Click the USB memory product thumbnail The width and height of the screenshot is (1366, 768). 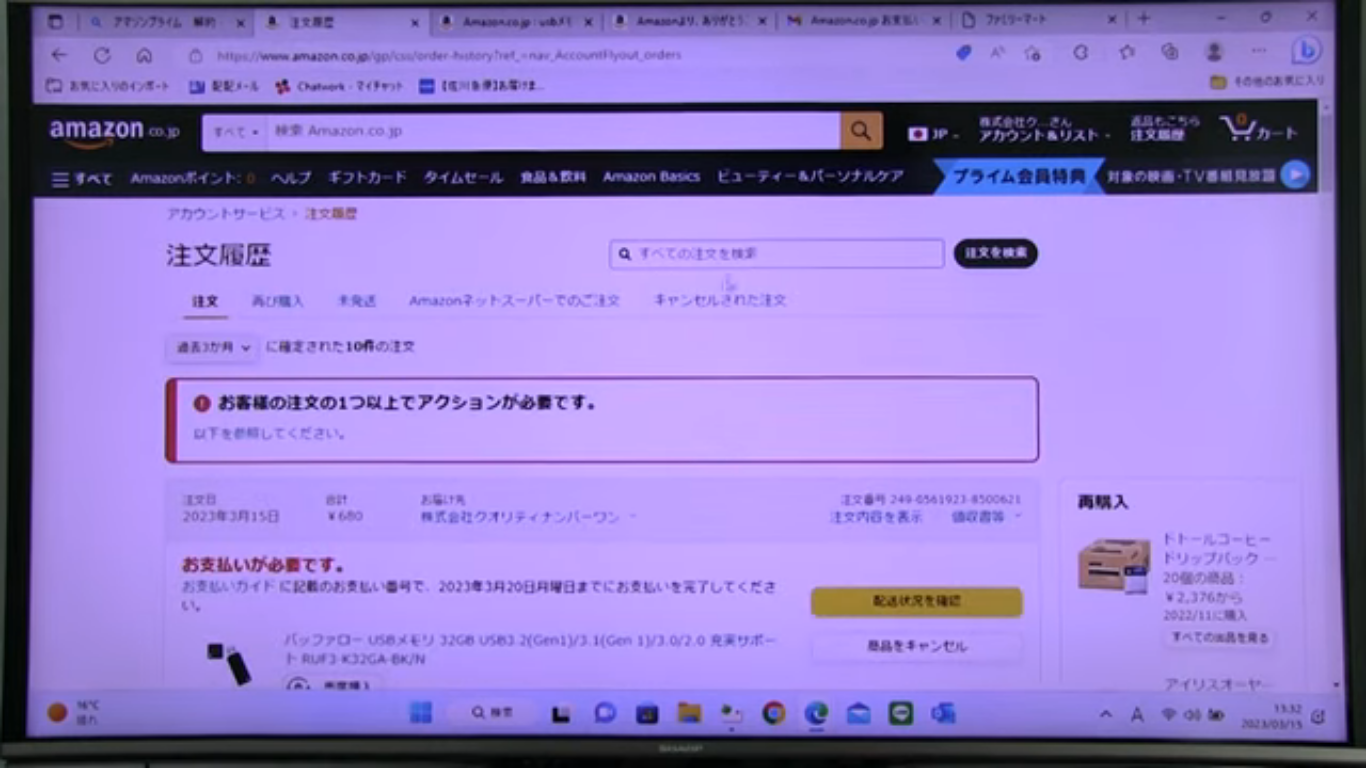point(229,663)
